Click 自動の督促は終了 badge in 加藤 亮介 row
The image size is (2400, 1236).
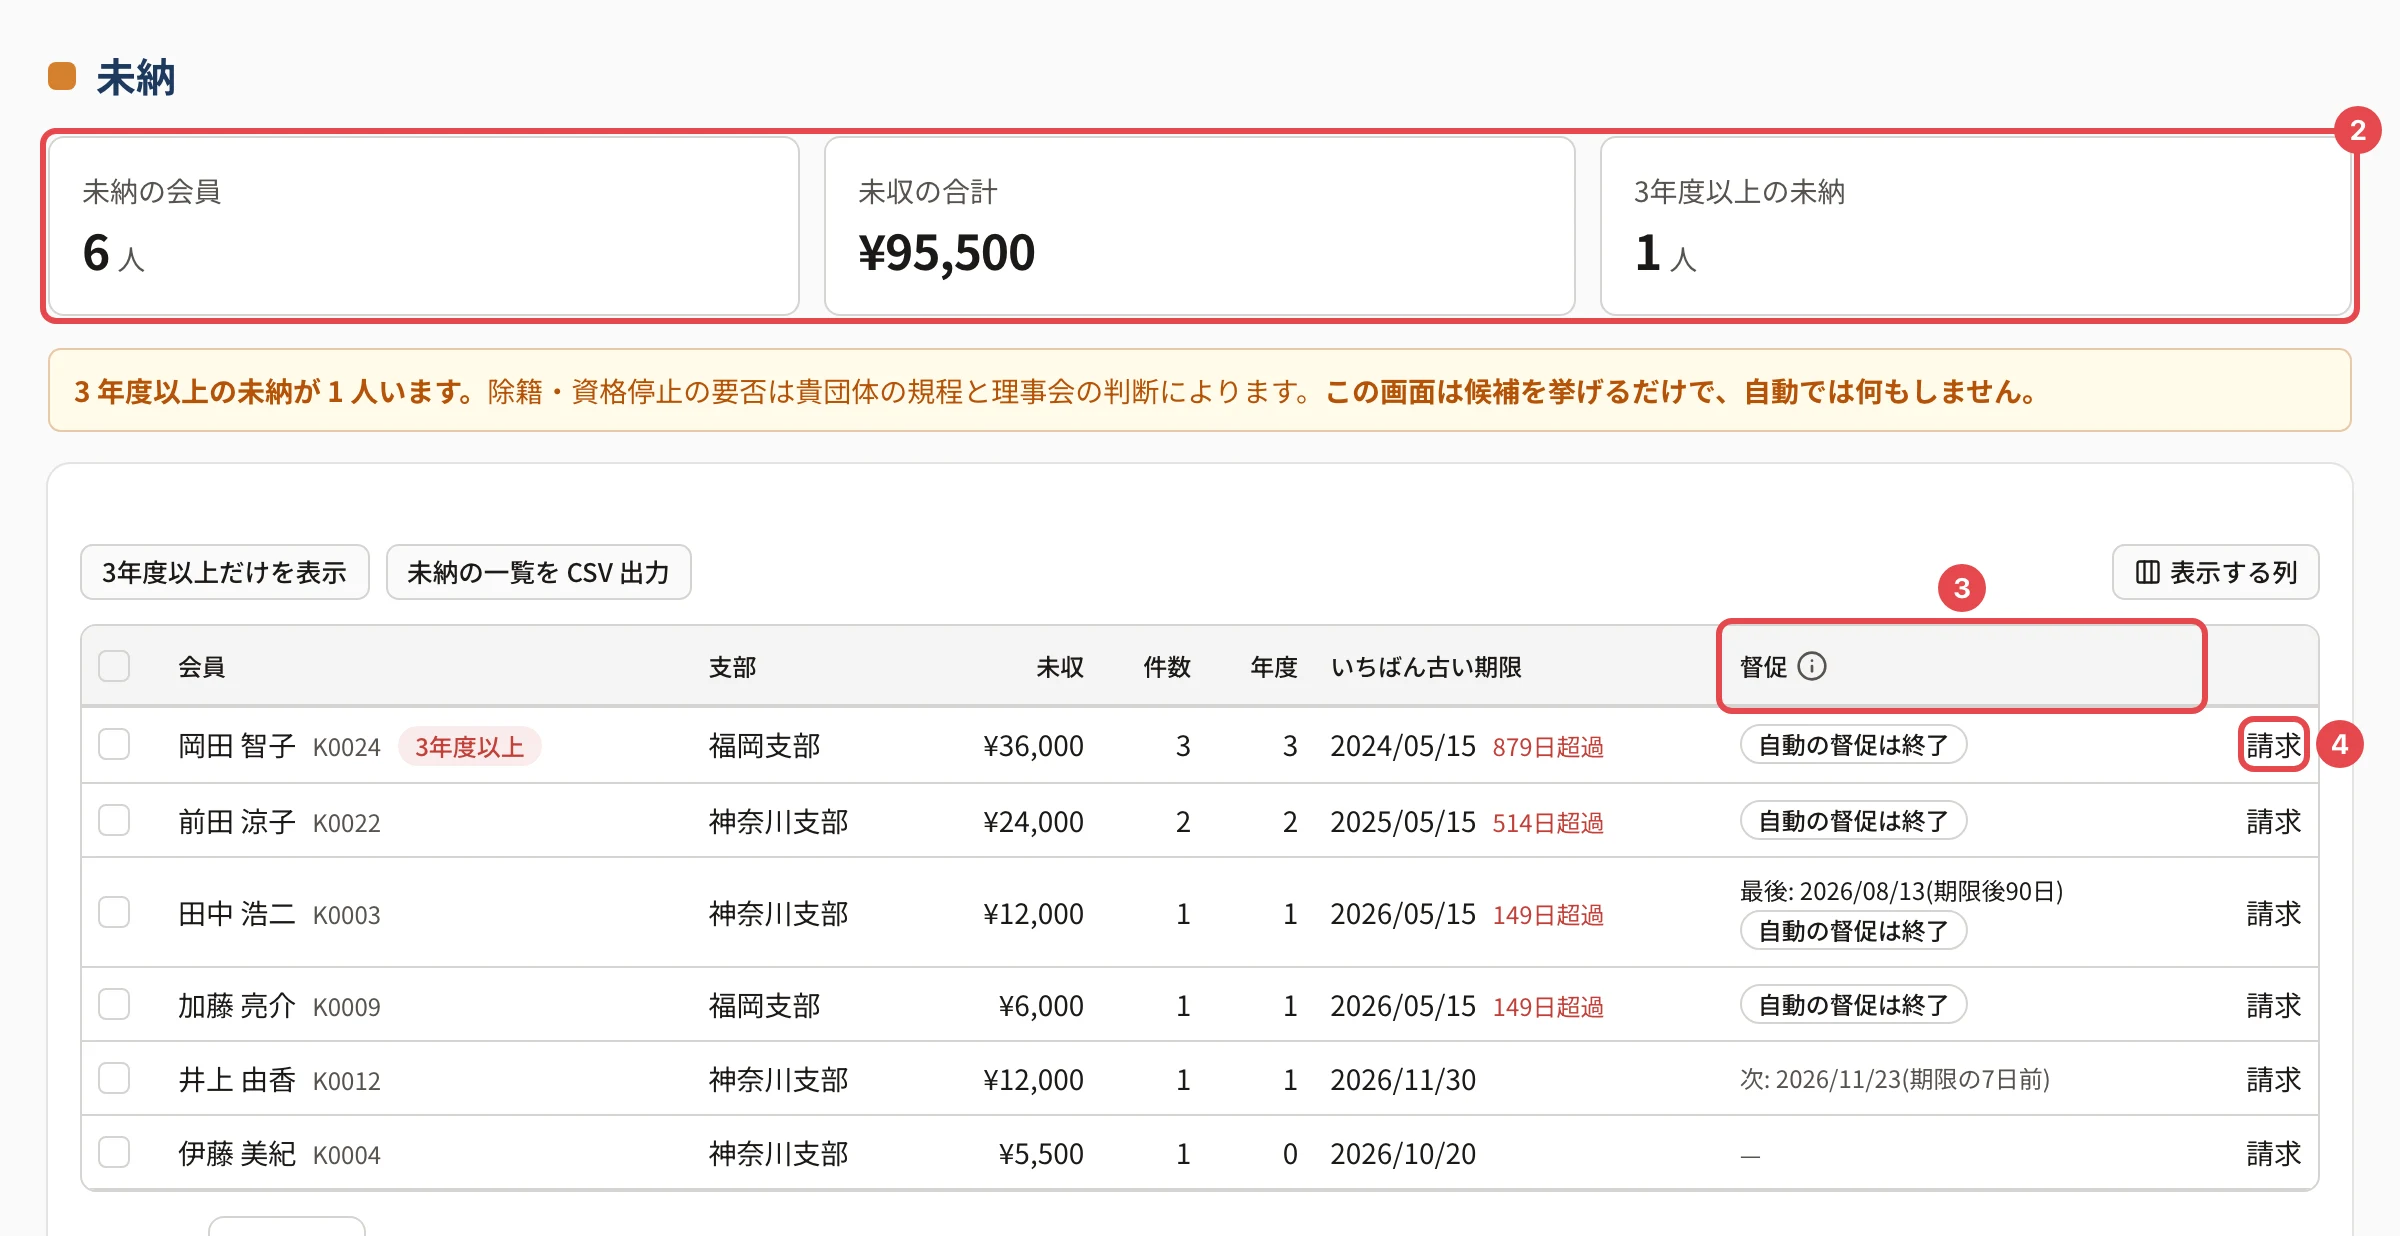[1853, 1005]
